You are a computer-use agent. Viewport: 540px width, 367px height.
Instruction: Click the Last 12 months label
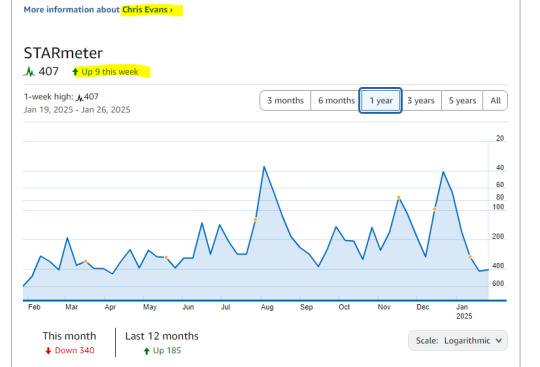[x=162, y=336]
